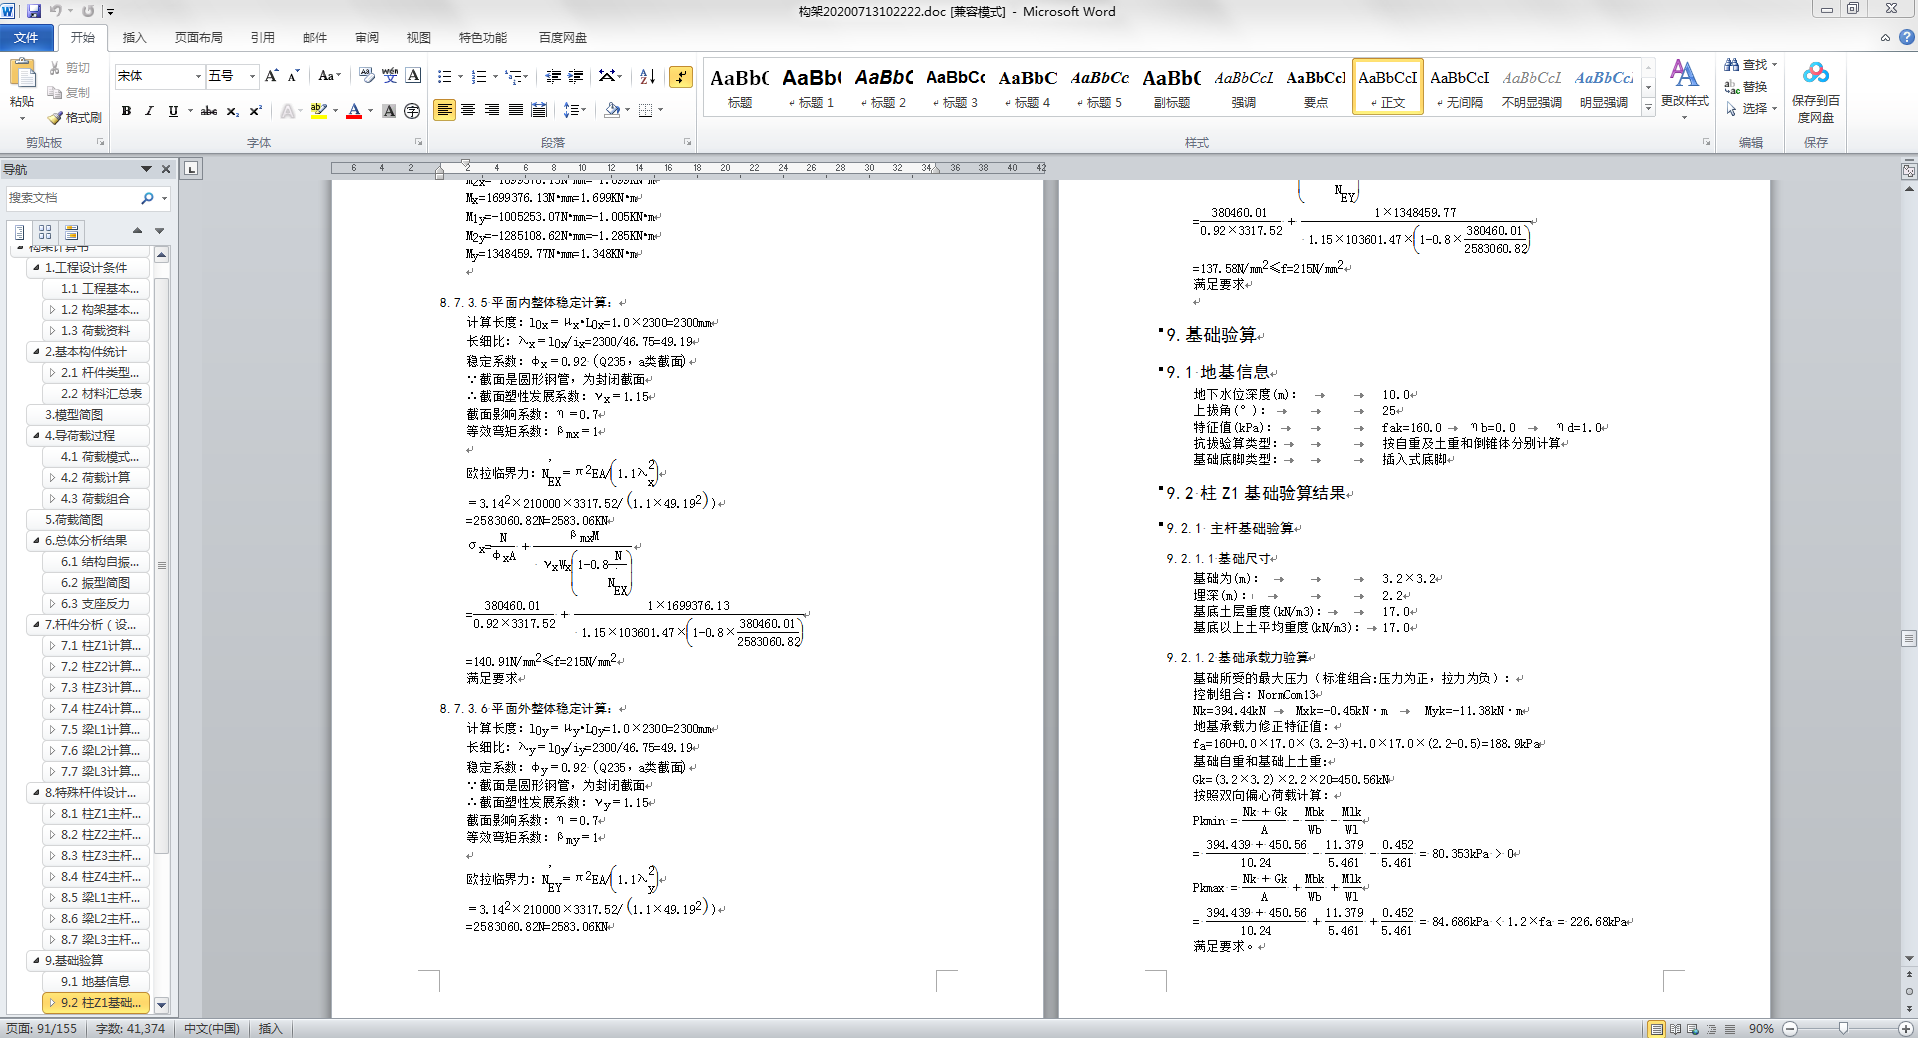Open the Baidu Netdisk save icon

[x=1815, y=74]
